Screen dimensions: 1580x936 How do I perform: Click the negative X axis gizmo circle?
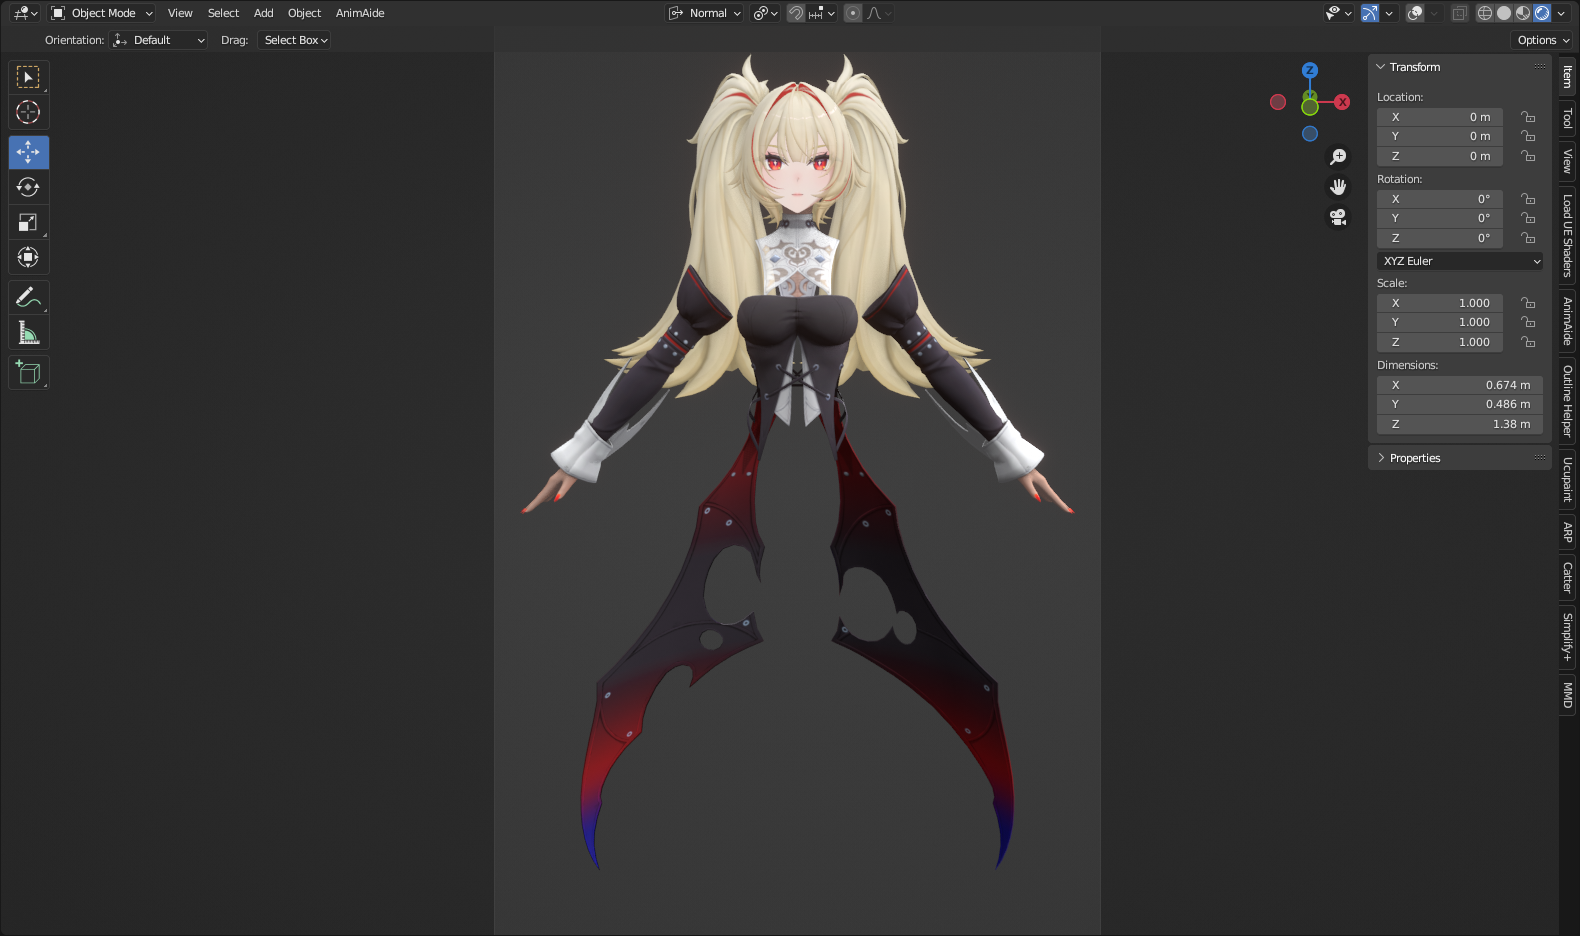(1278, 102)
